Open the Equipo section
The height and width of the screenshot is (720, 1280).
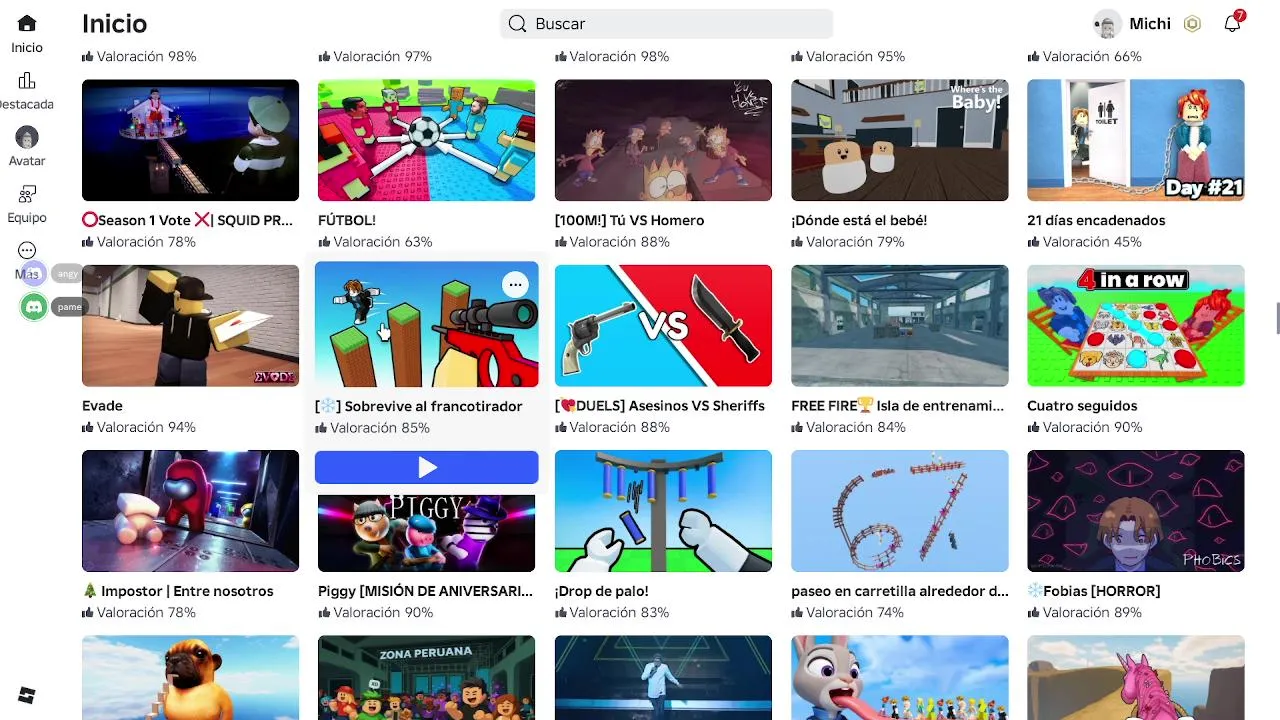[27, 204]
